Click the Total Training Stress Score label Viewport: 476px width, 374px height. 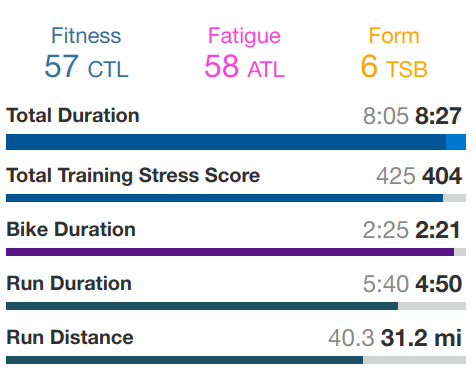coord(133,175)
